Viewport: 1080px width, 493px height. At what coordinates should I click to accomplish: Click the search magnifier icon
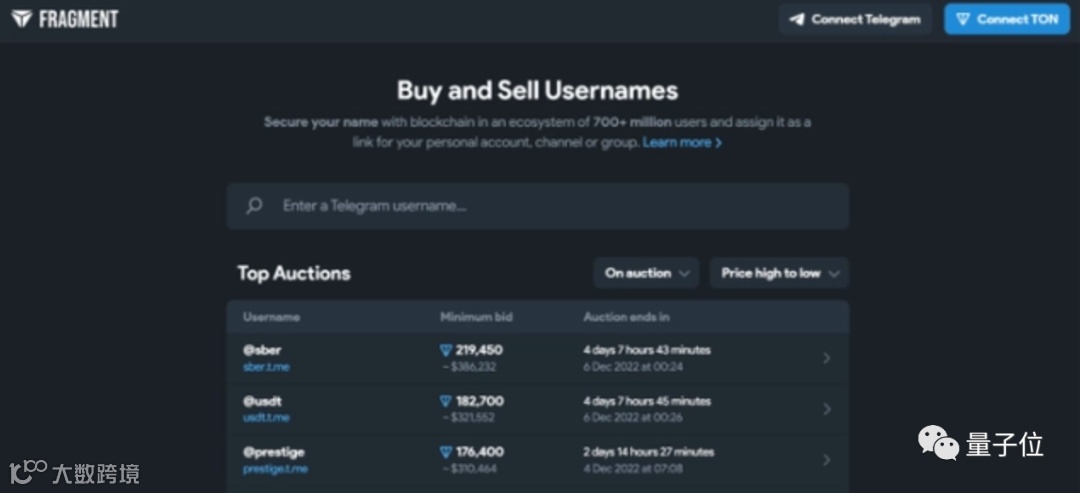coord(254,206)
